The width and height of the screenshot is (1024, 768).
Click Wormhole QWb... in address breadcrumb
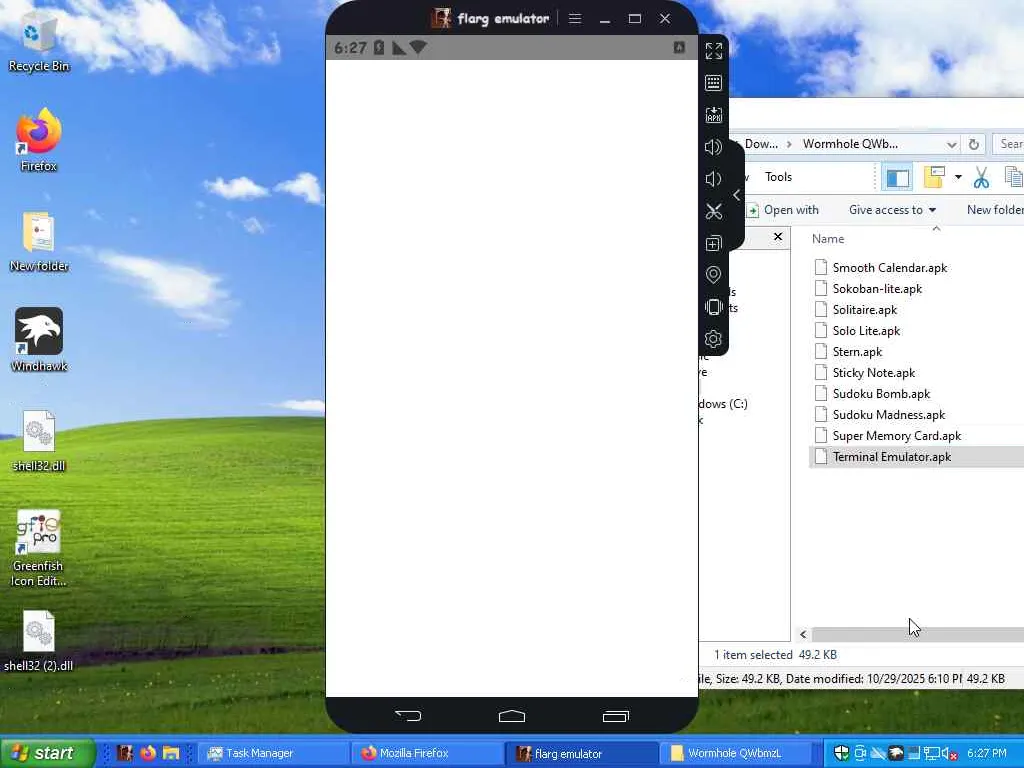[850, 144]
